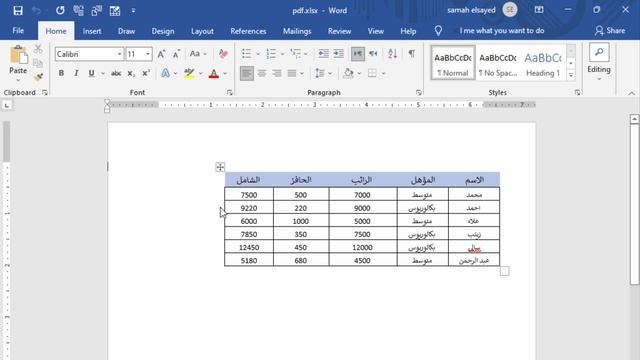Viewport: 640px width, 360px height.
Task: Save the document with the floppy icon
Action: (x=18, y=10)
